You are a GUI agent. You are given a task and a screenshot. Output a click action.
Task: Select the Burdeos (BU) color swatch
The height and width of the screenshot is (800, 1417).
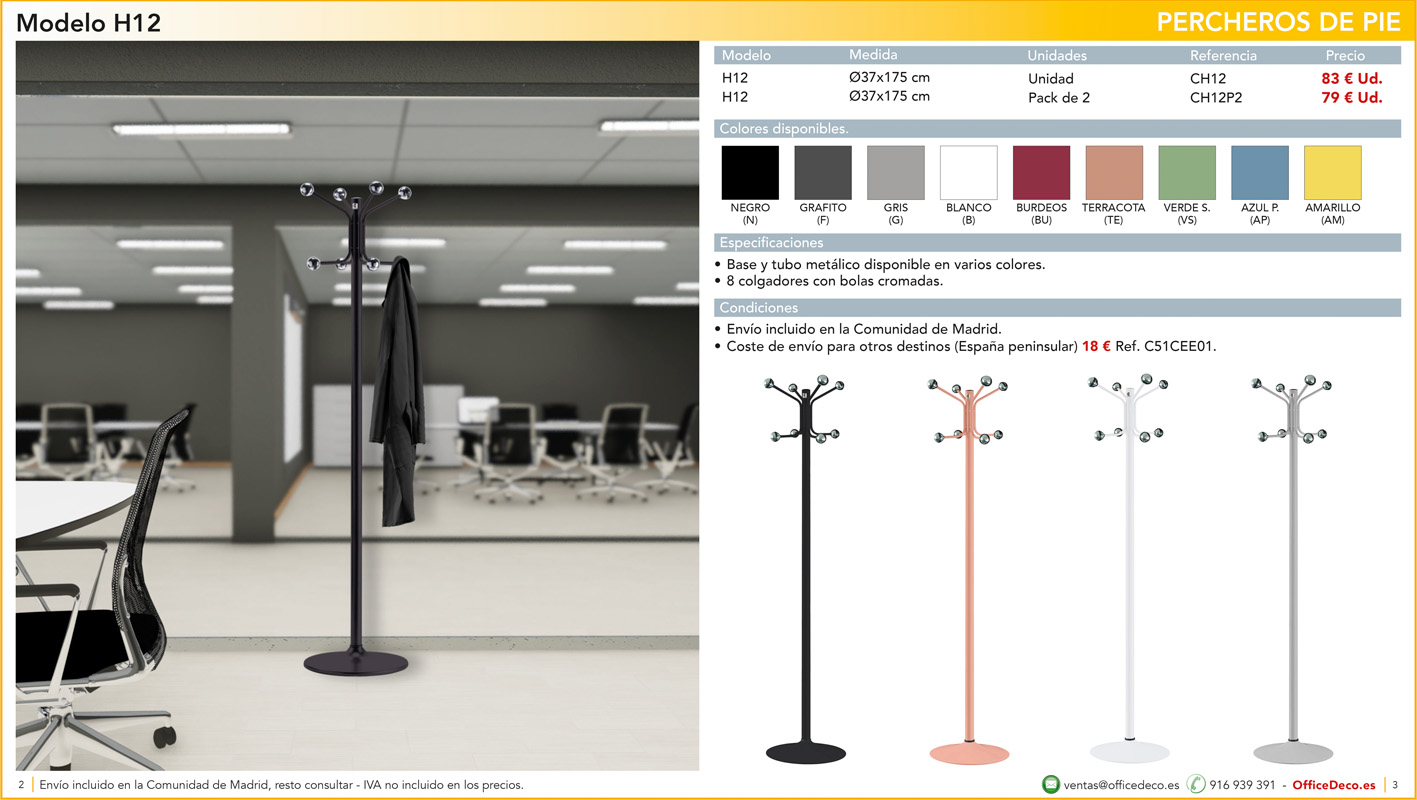tap(1041, 173)
